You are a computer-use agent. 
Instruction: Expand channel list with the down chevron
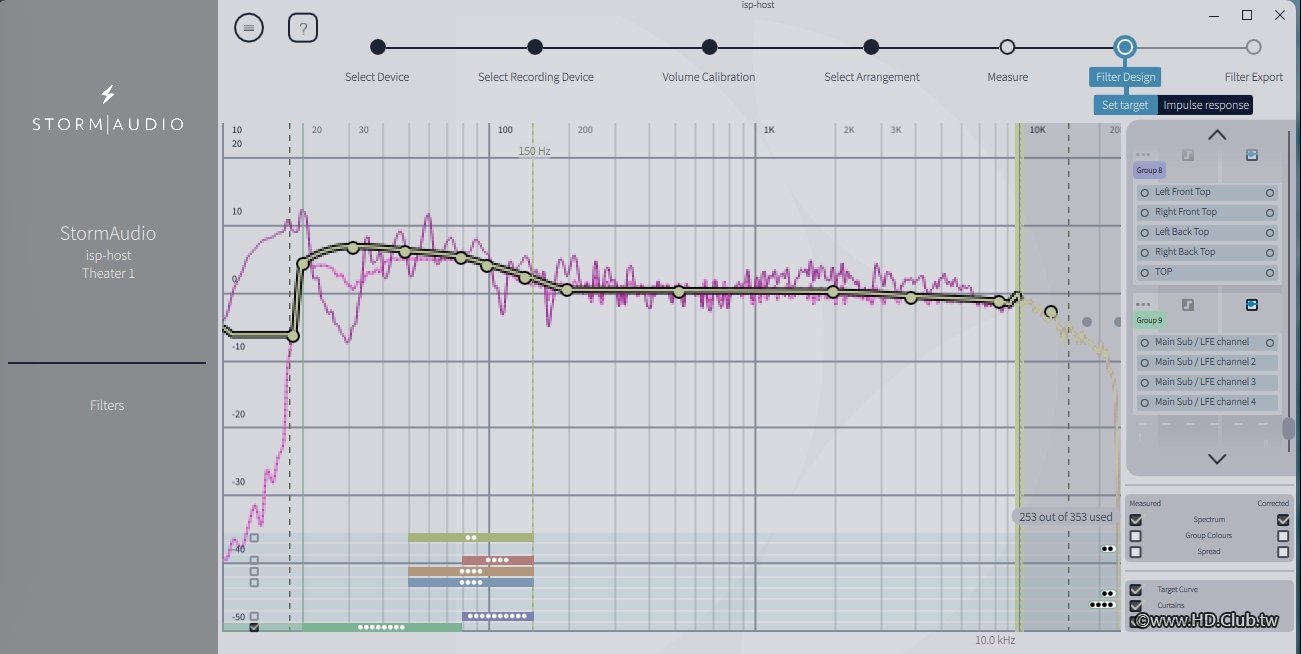pyautogui.click(x=1216, y=459)
